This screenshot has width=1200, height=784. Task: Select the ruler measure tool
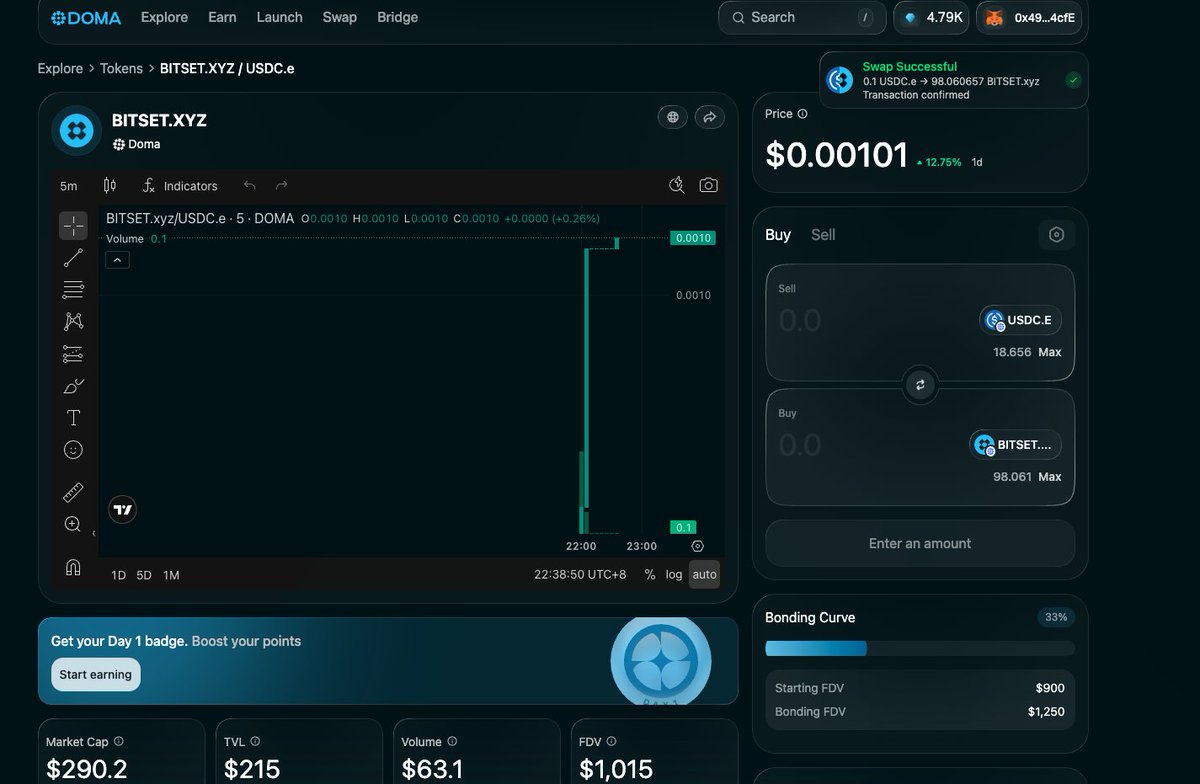coord(73,492)
